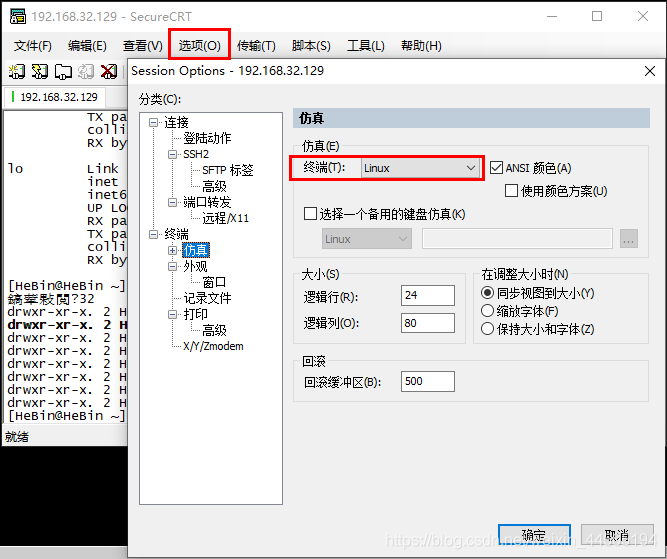
Task: Expand the 仿真 tree node
Action: [x=172, y=250]
